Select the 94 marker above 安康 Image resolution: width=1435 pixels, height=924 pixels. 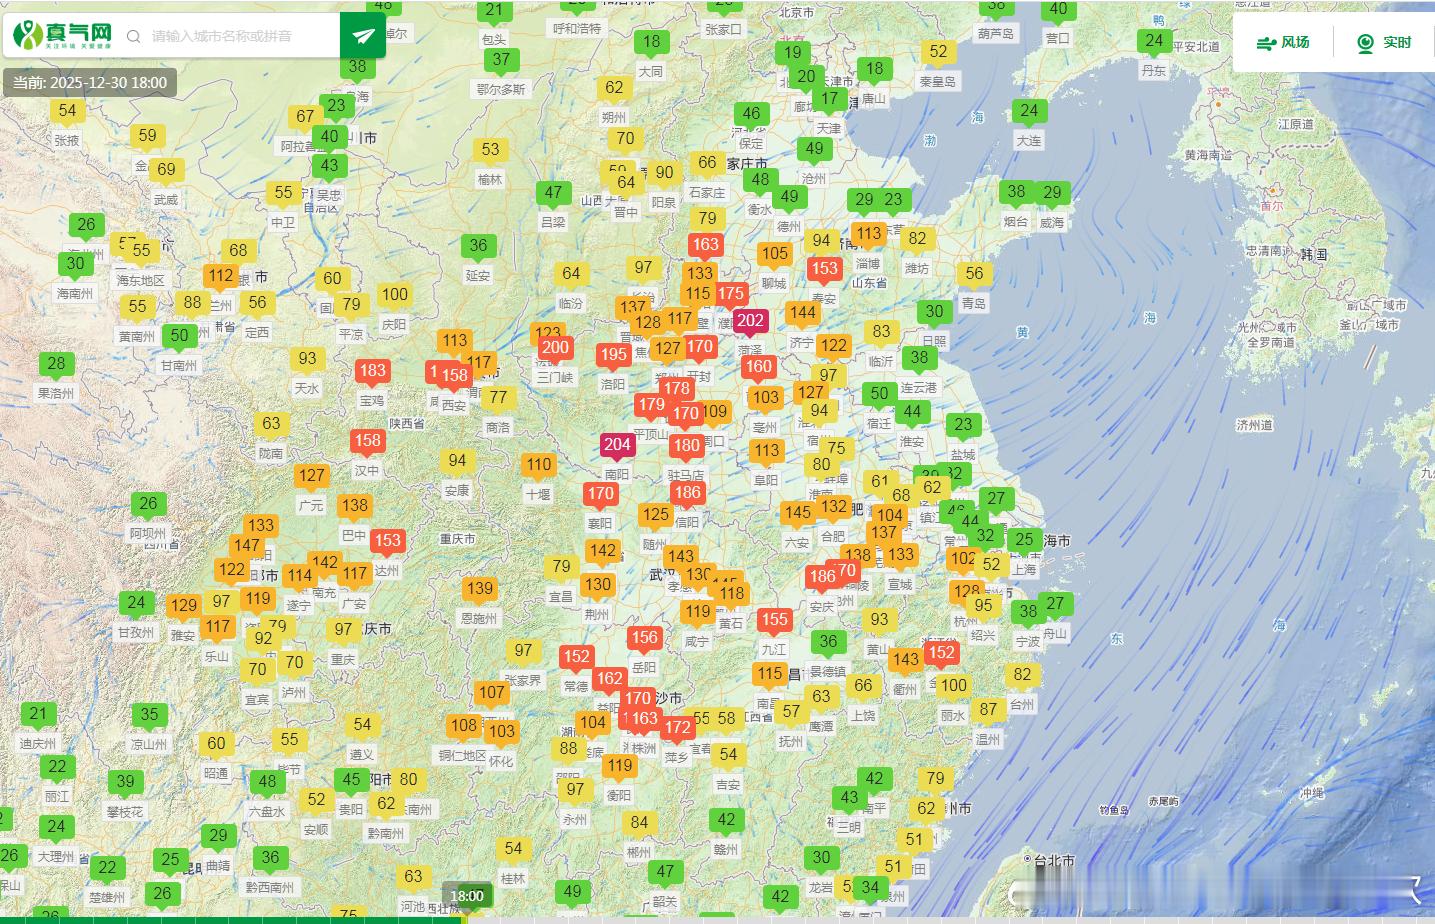[x=457, y=461]
